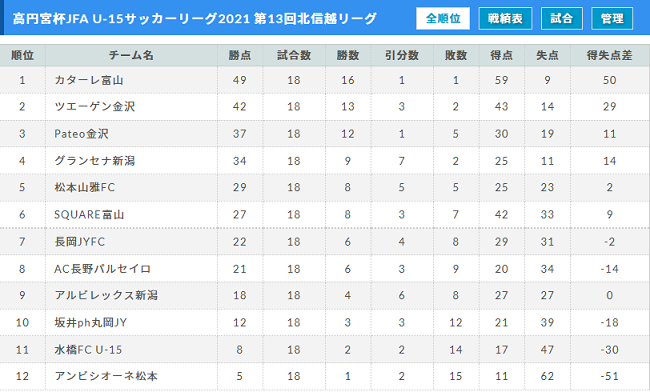
Task: Click the チーム名 column header
Action: (131, 56)
